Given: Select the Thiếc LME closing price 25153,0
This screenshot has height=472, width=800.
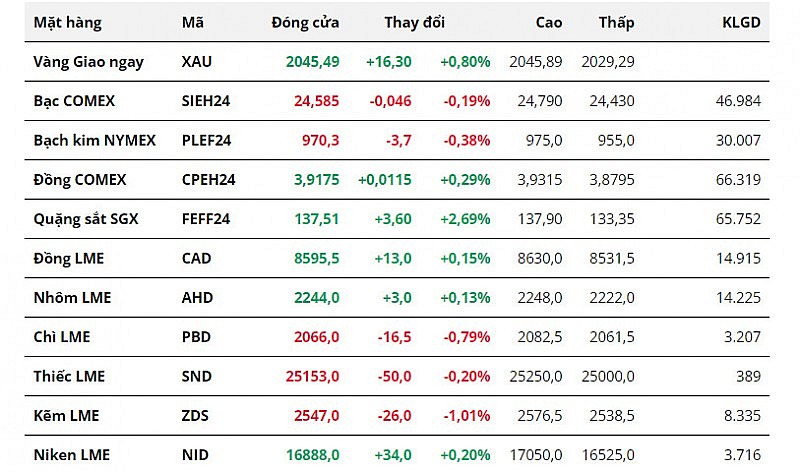Looking at the screenshot, I should [x=309, y=376].
